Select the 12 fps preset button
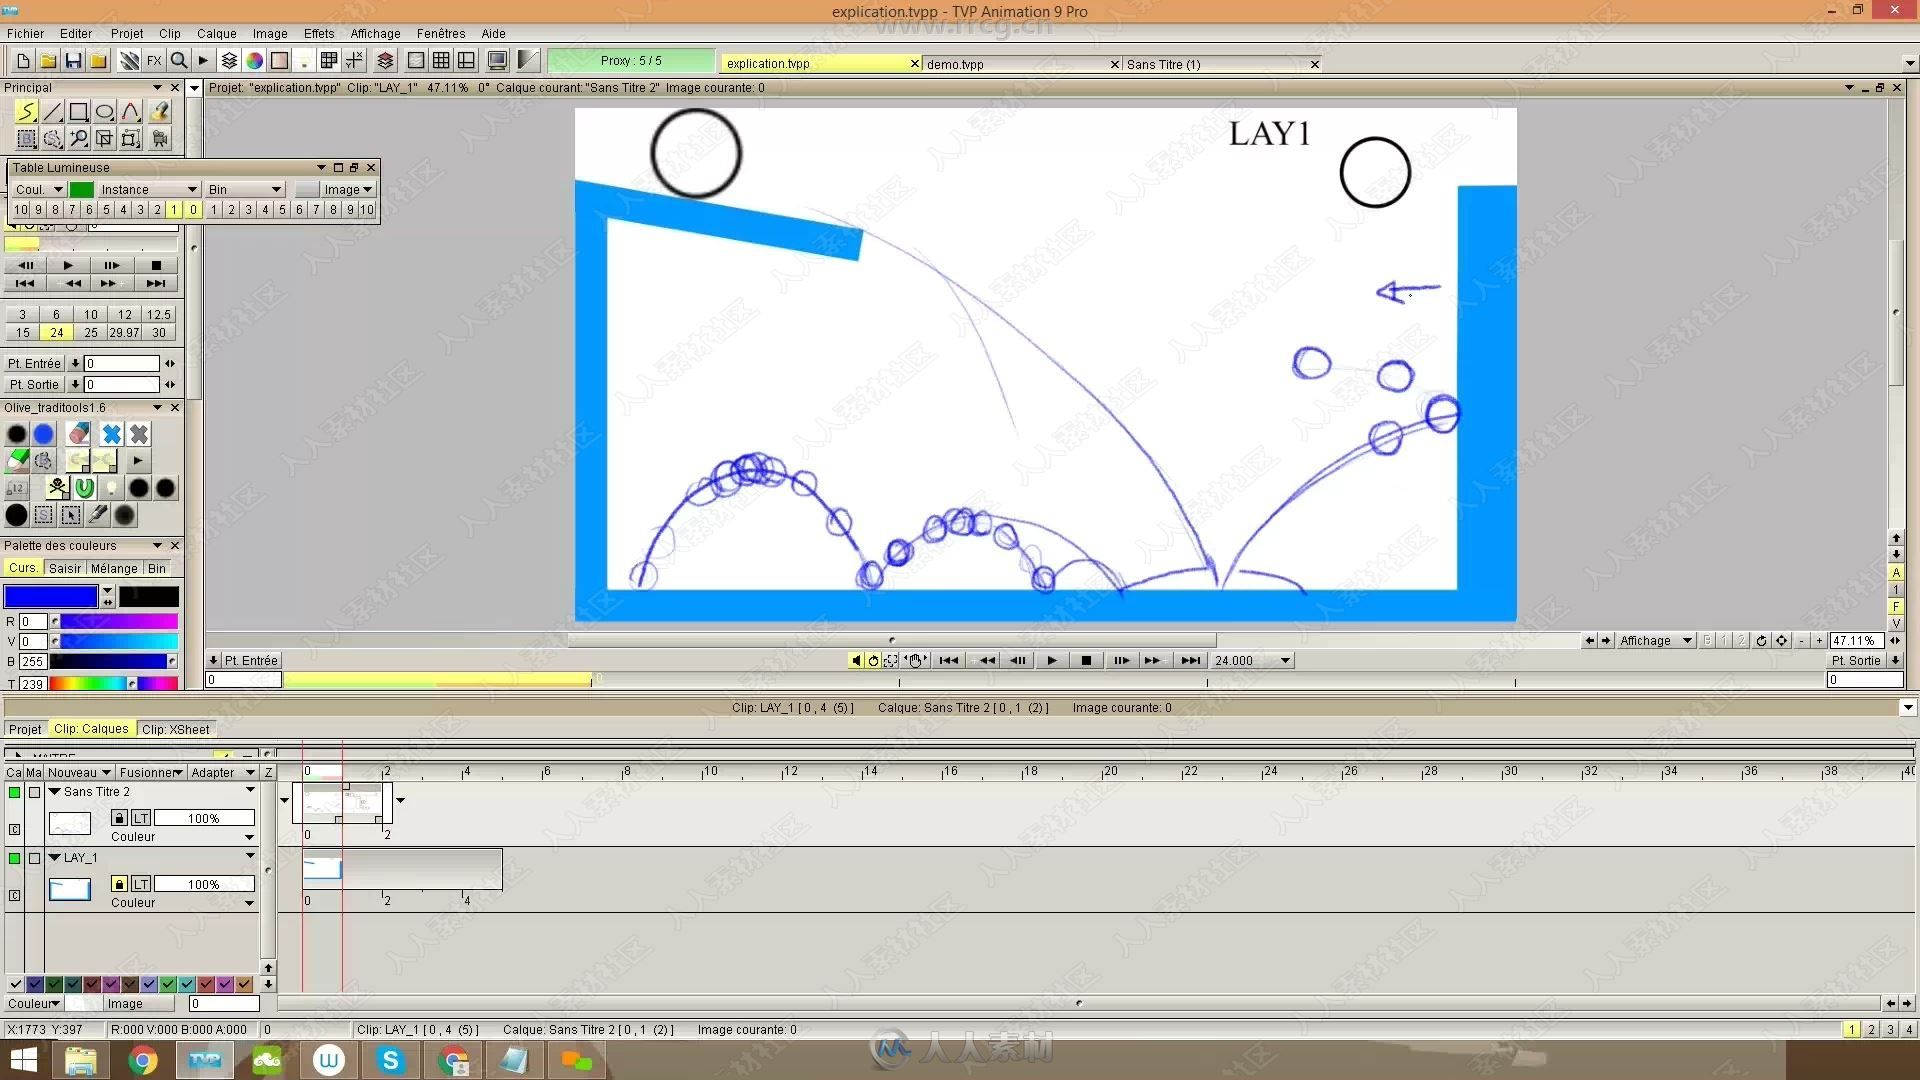Image resolution: width=1920 pixels, height=1080 pixels. [125, 314]
